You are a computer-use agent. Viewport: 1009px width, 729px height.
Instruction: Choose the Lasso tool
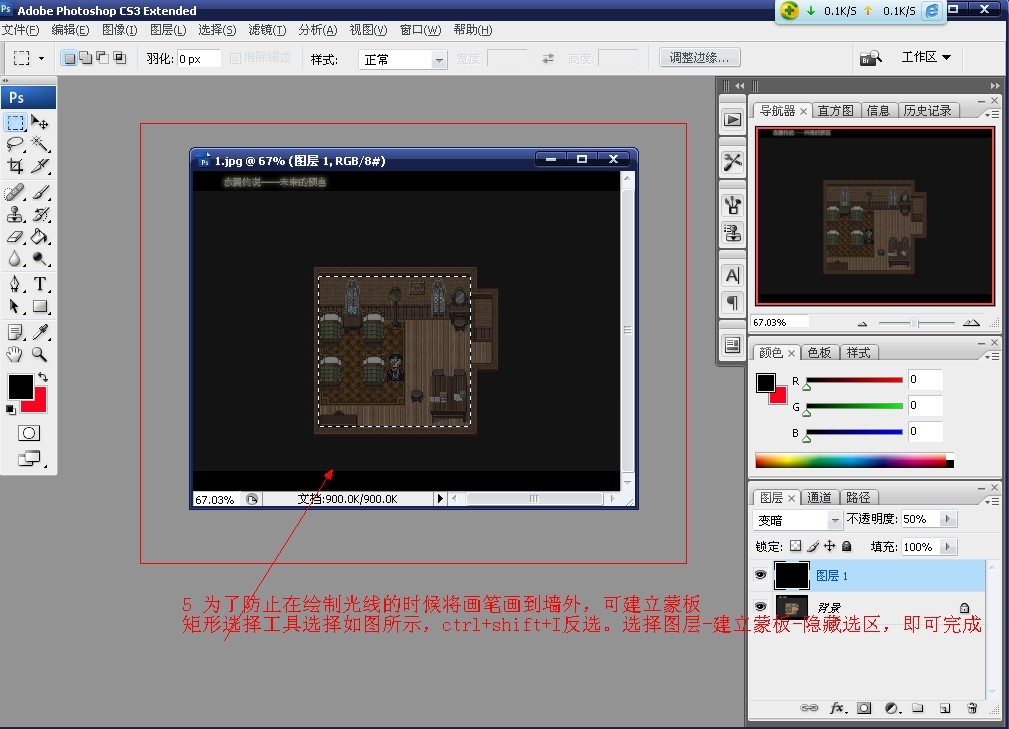point(15,144)
